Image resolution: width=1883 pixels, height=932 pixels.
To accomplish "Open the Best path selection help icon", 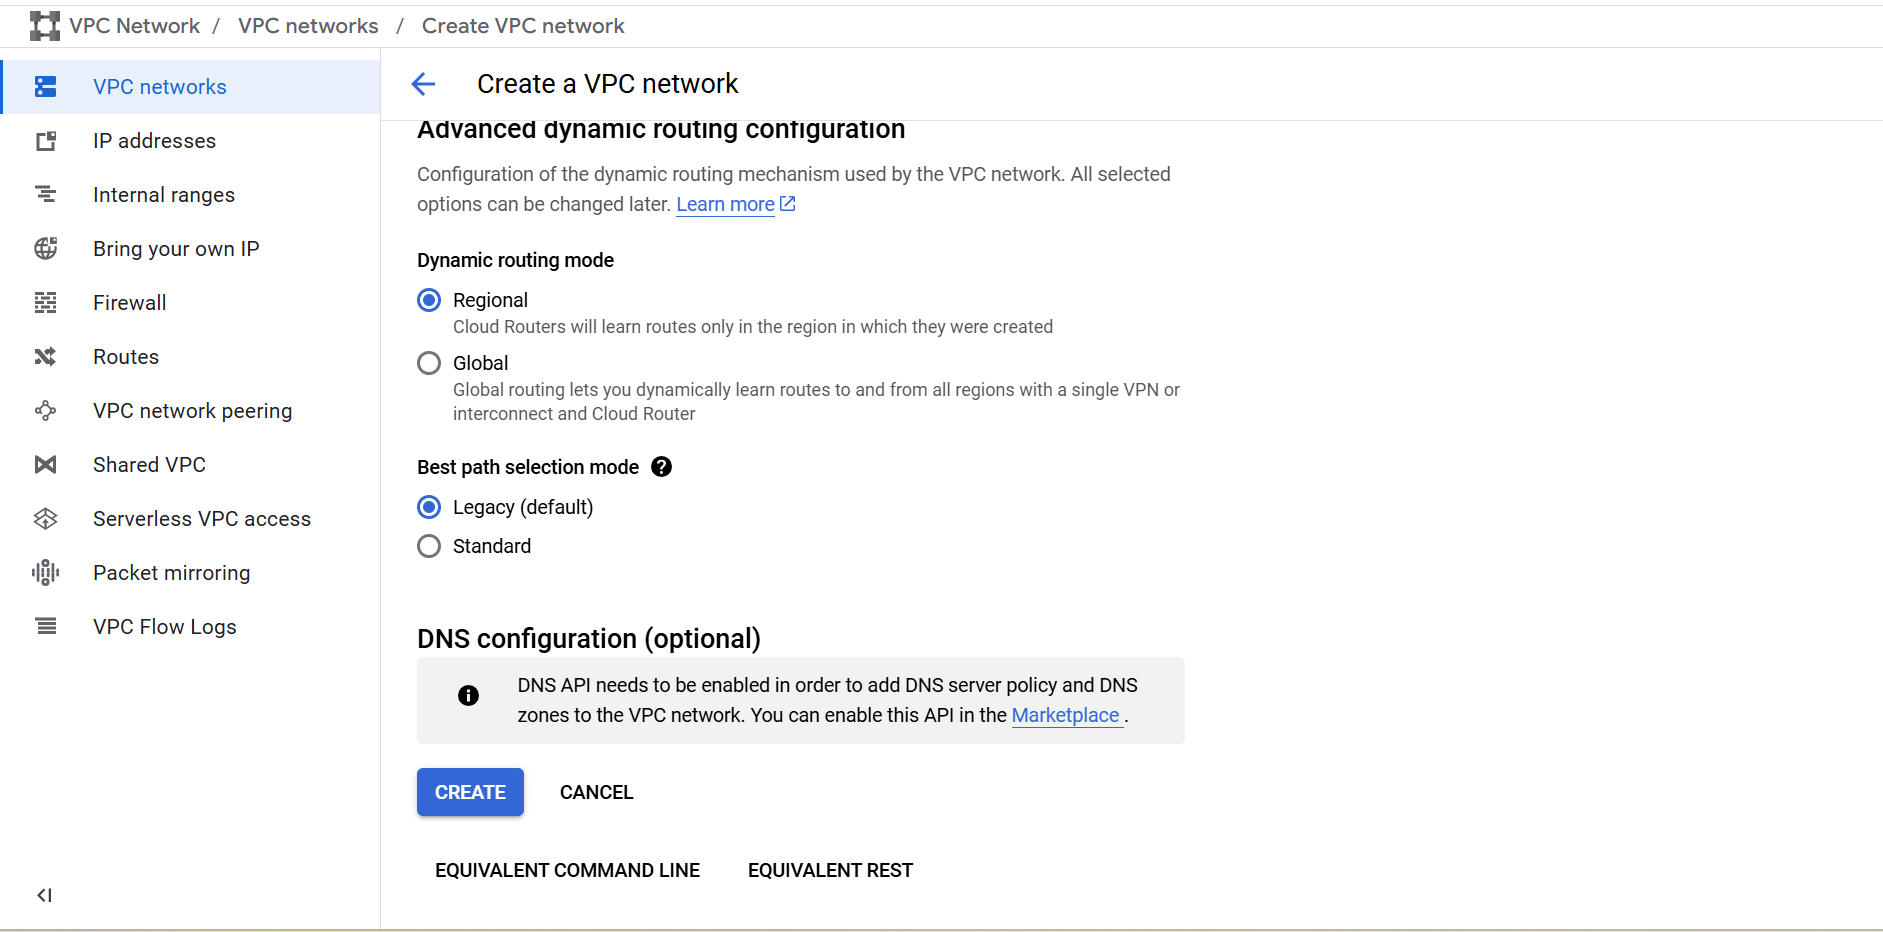I will coord(661,467).
